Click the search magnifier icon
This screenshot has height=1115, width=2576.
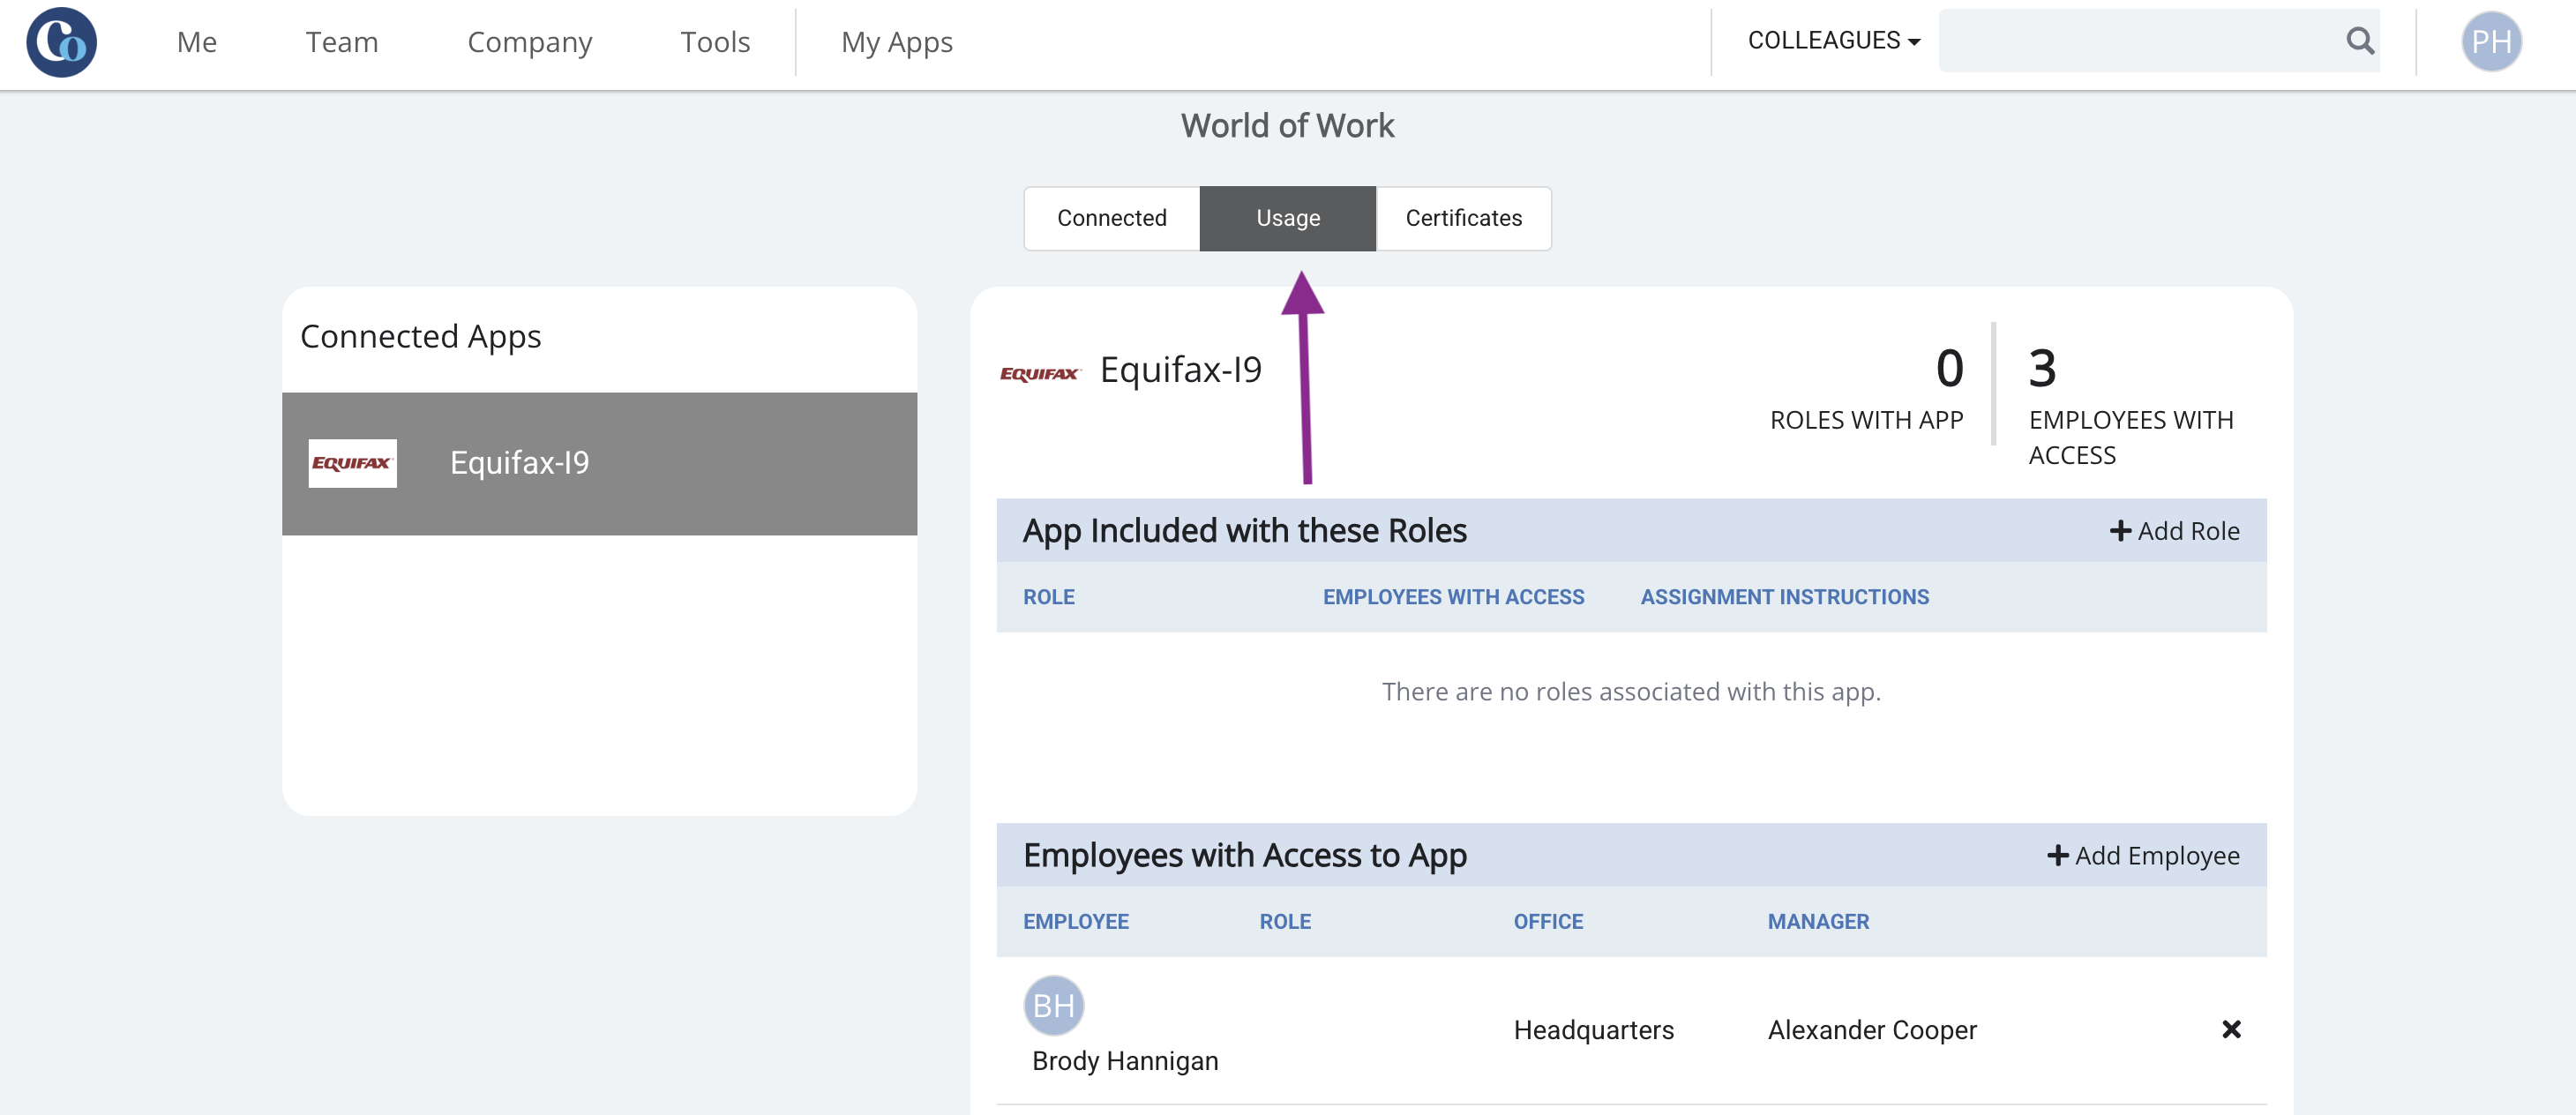pos(2359,41)
